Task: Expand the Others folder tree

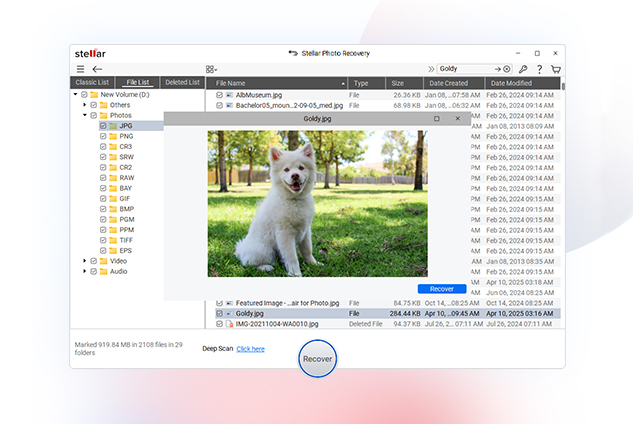Action: pos(85,105)
